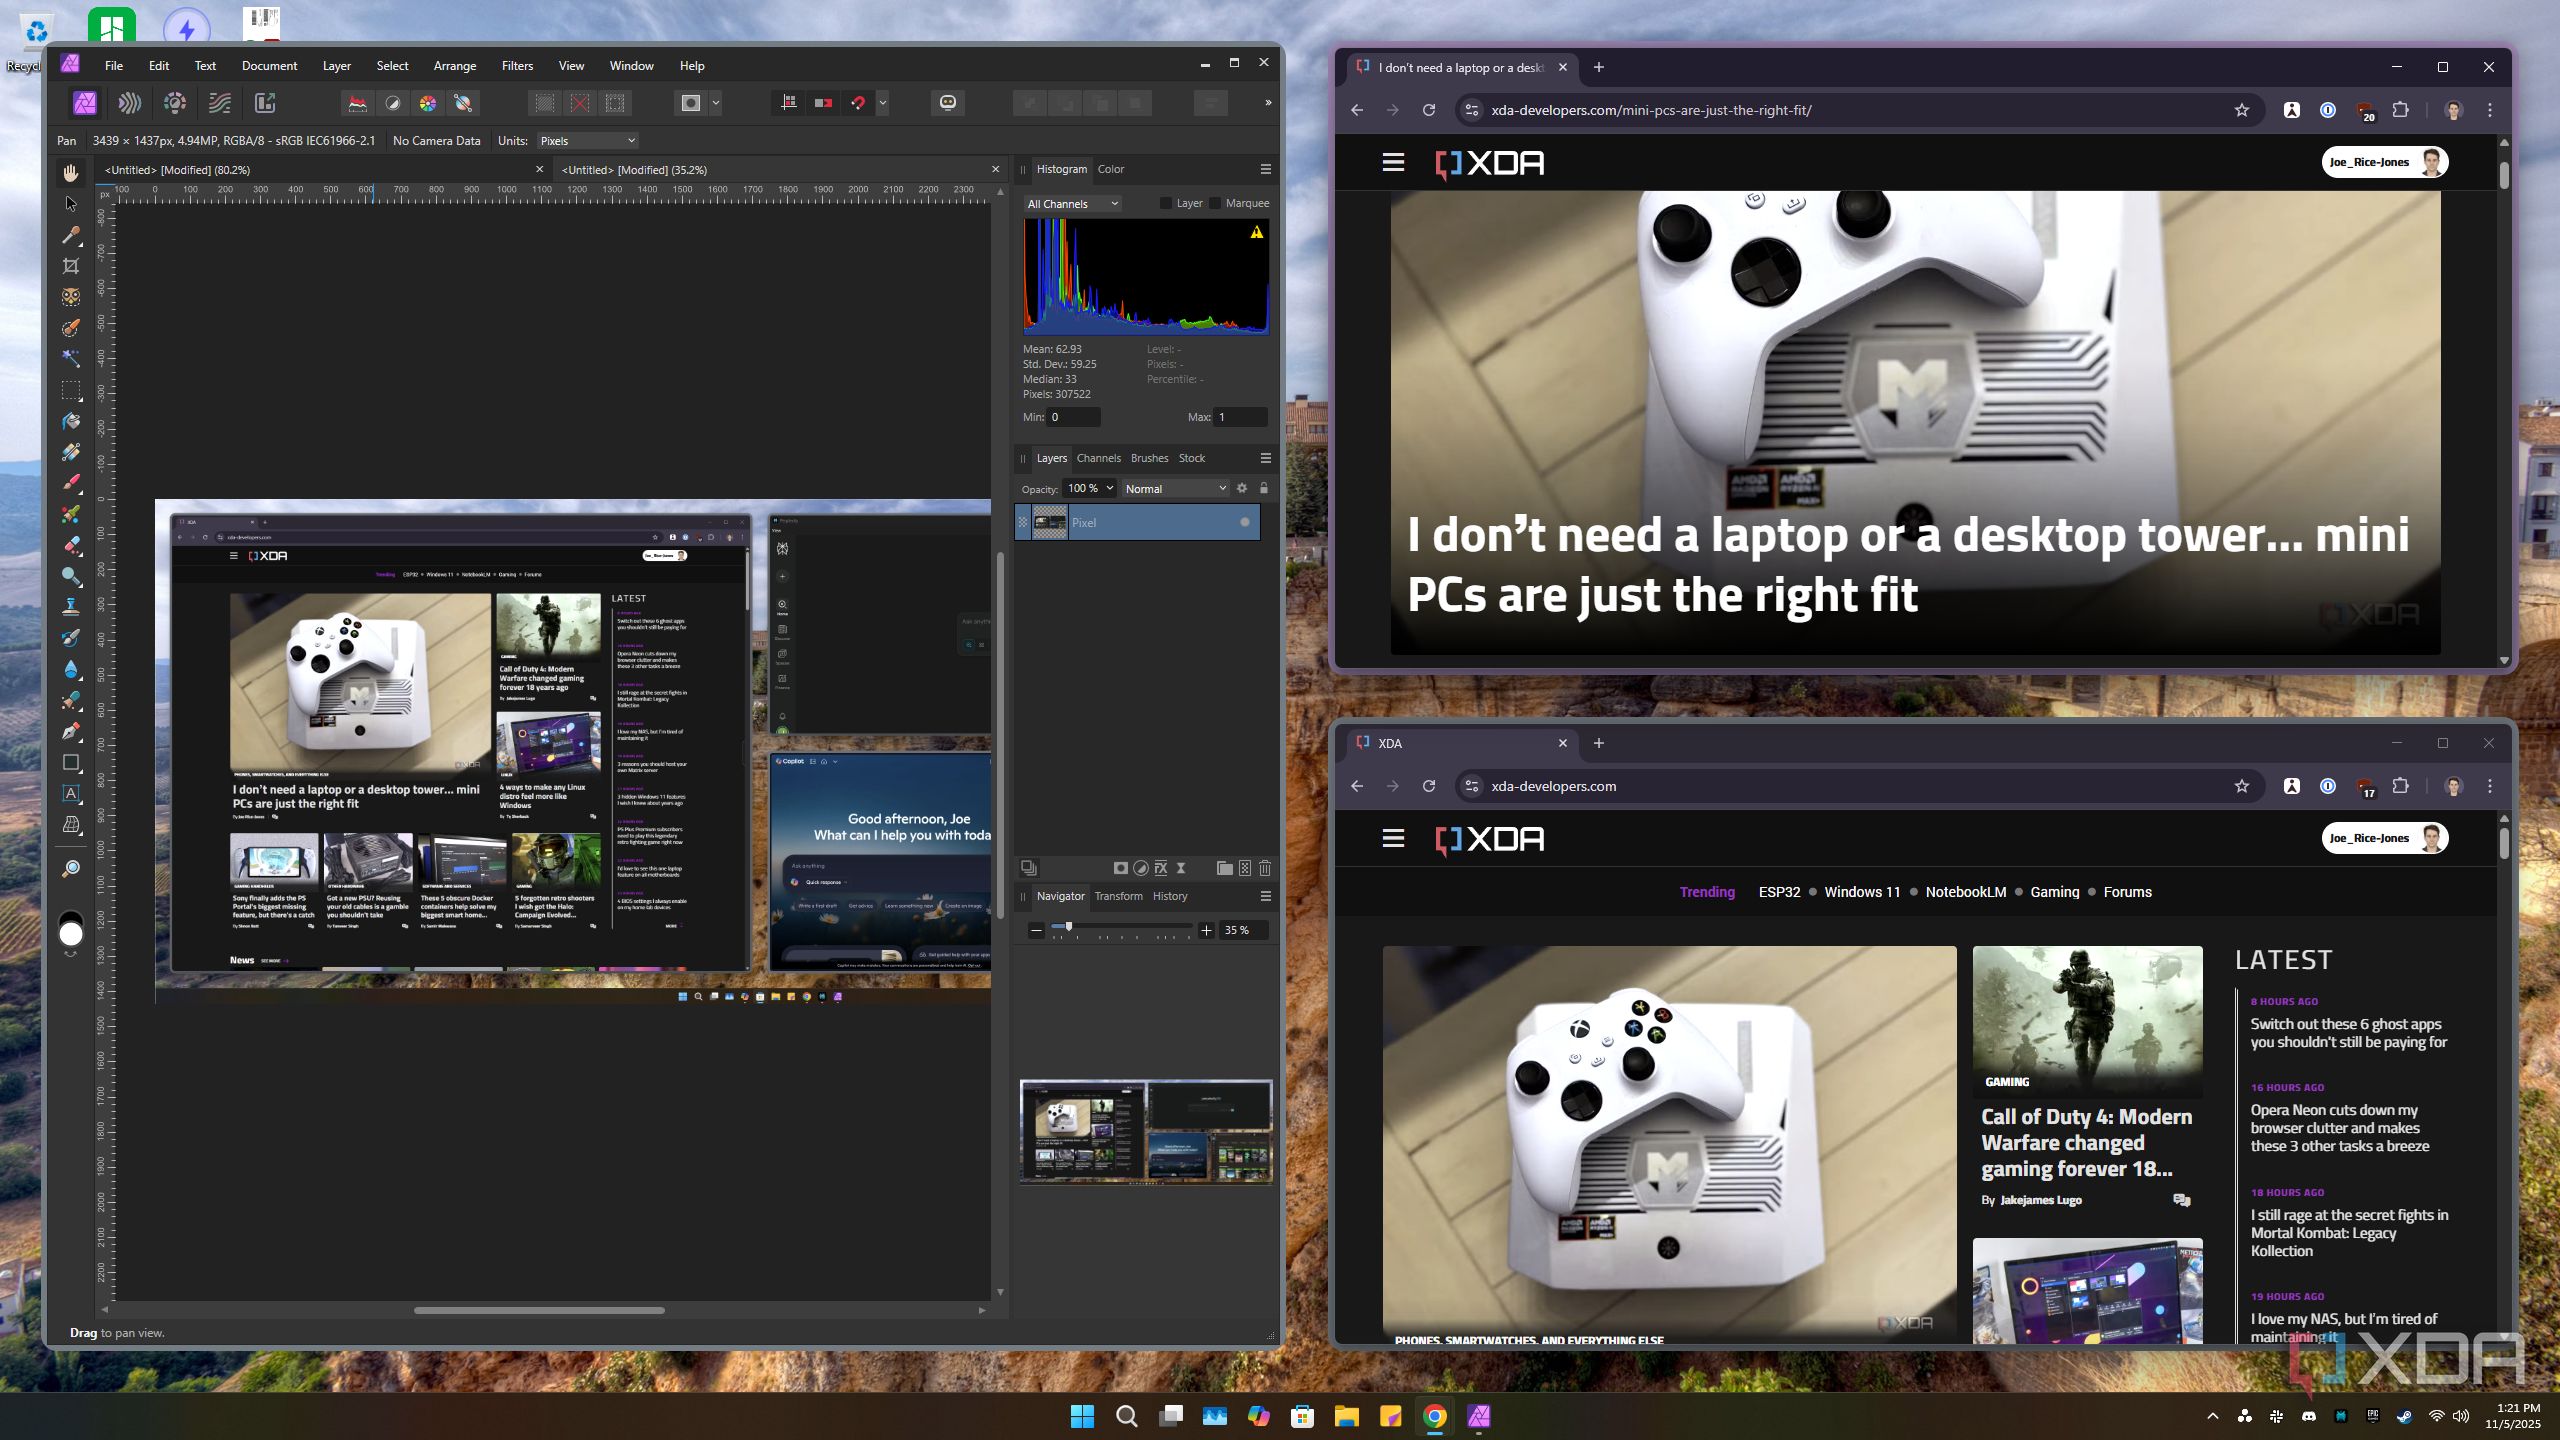The width and height of the screenshot is (2560, 1440).
Task: Select the Flood Fill bucket tool
Action: coord(70,421)
